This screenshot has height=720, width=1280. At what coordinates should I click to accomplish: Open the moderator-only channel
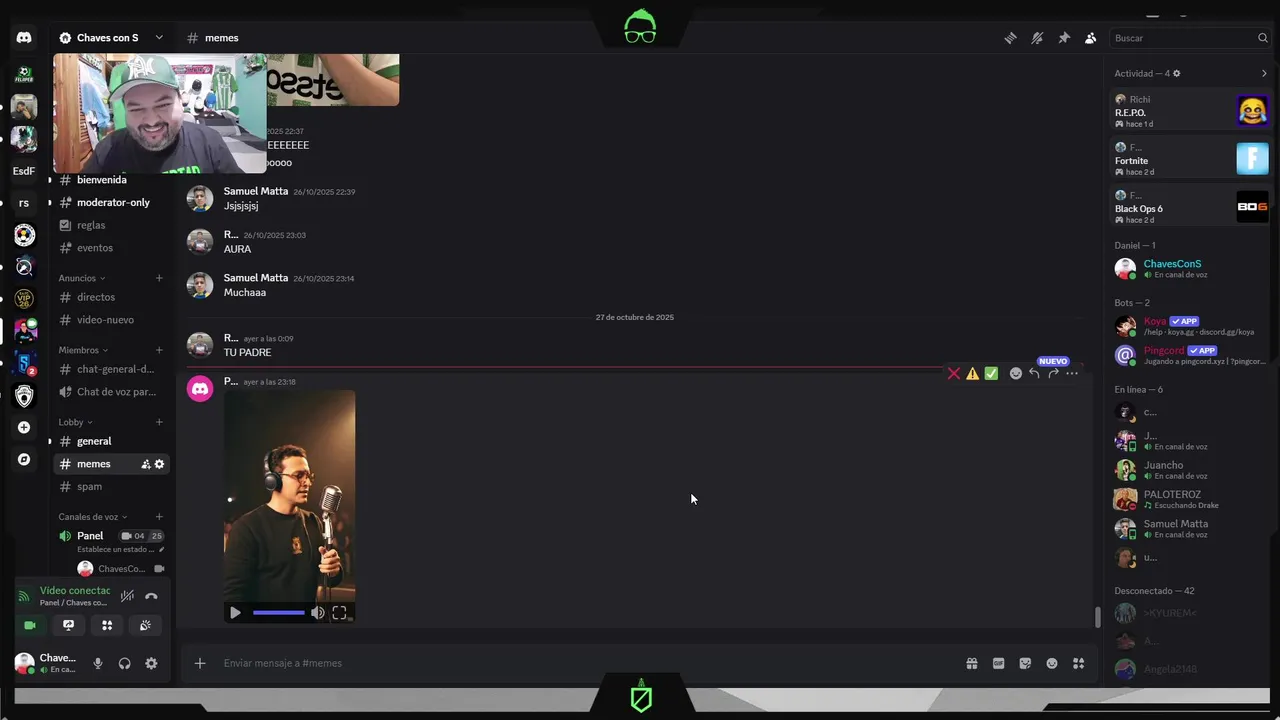[x=111, y=202]
